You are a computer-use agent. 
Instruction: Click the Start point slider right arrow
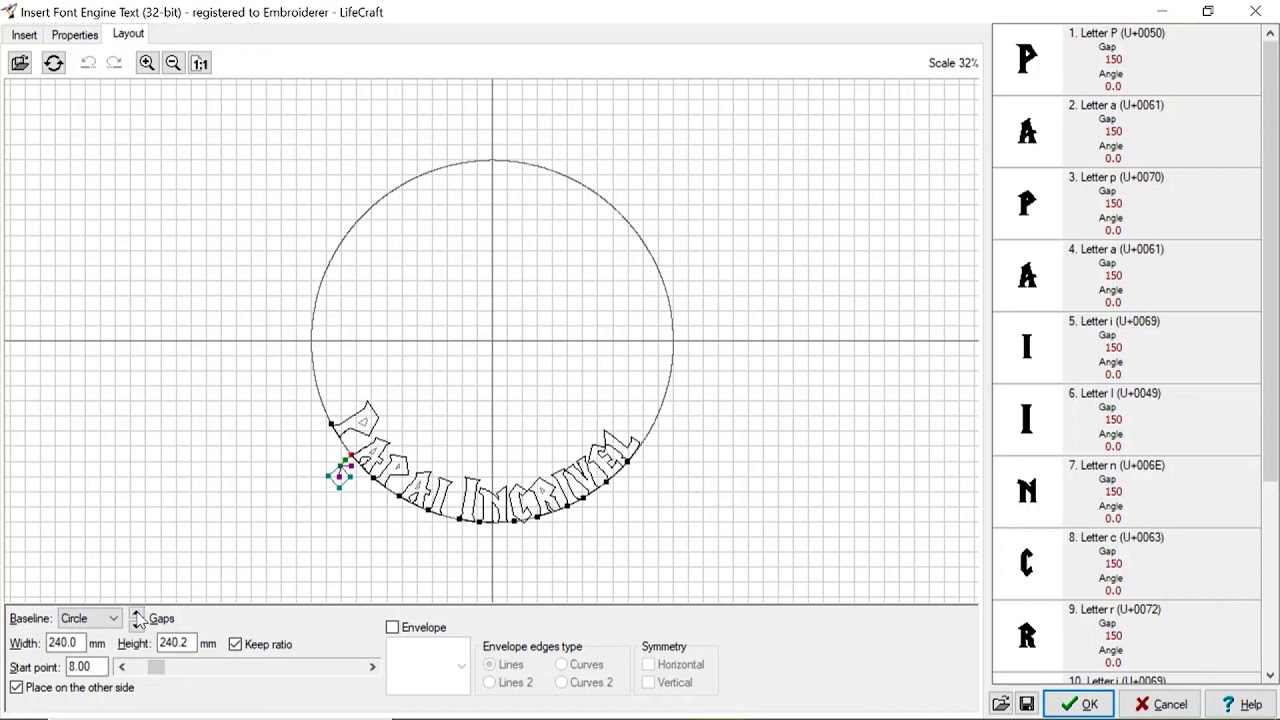[372, 667]
